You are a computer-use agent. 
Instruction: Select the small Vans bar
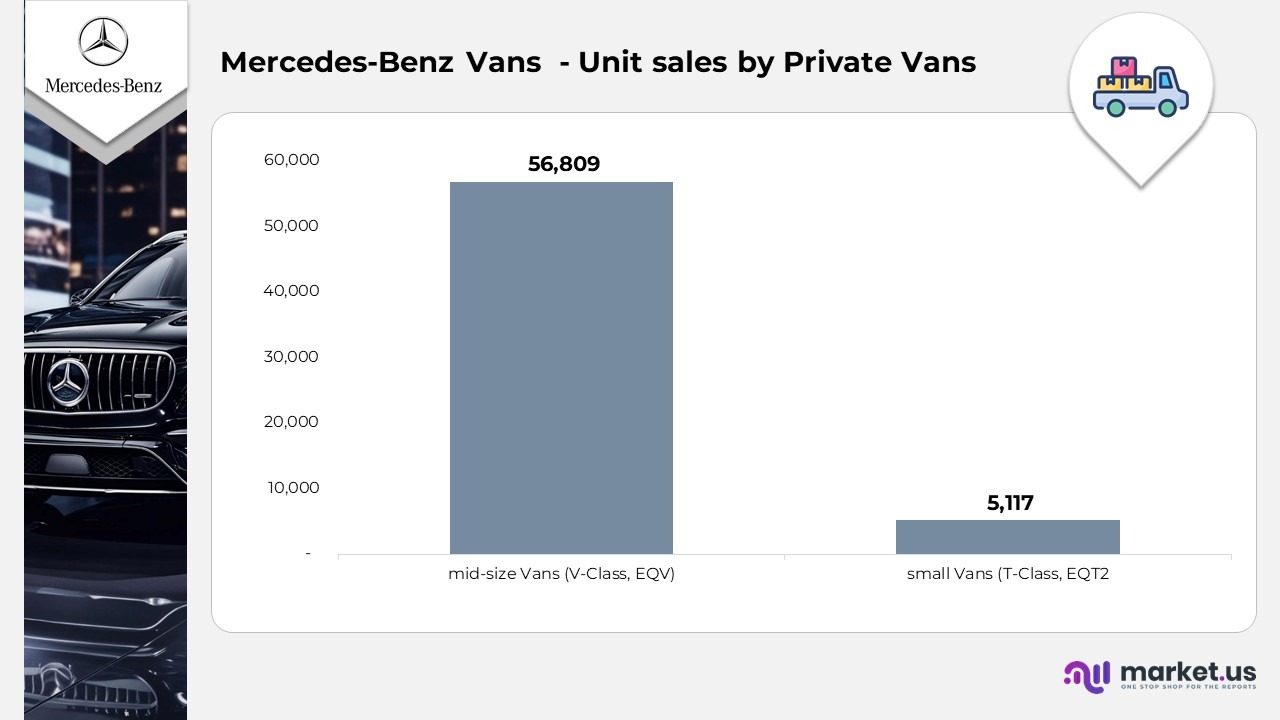(x=1007, y=537)
